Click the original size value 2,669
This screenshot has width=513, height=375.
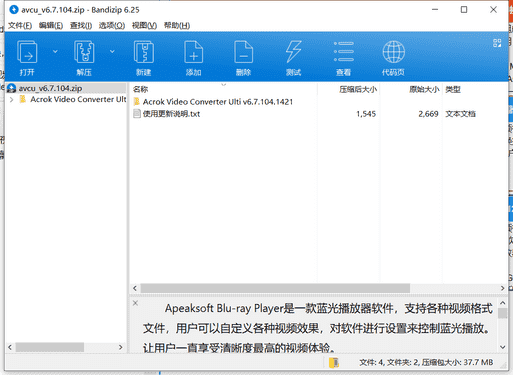tap(428, 114)
